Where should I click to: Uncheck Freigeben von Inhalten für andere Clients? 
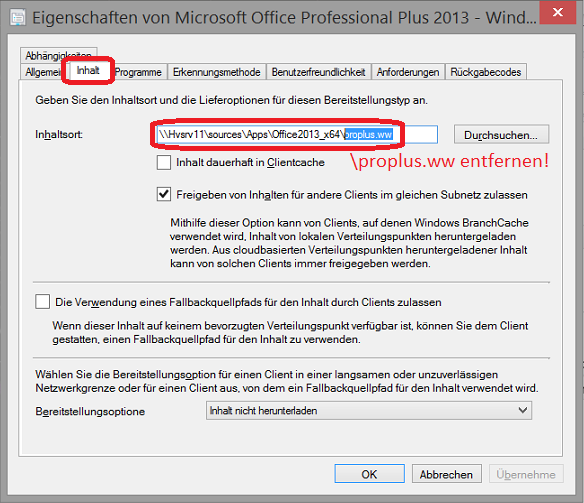pyautogui.click(x=164, y=194)
